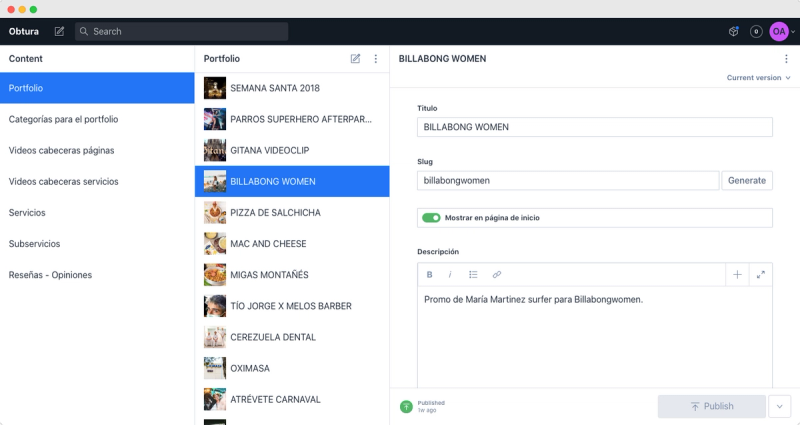Open BILLABONG WOMEN document three-dot menu
The width and height of the screenshot is (800, 425).
coord(786,59)
